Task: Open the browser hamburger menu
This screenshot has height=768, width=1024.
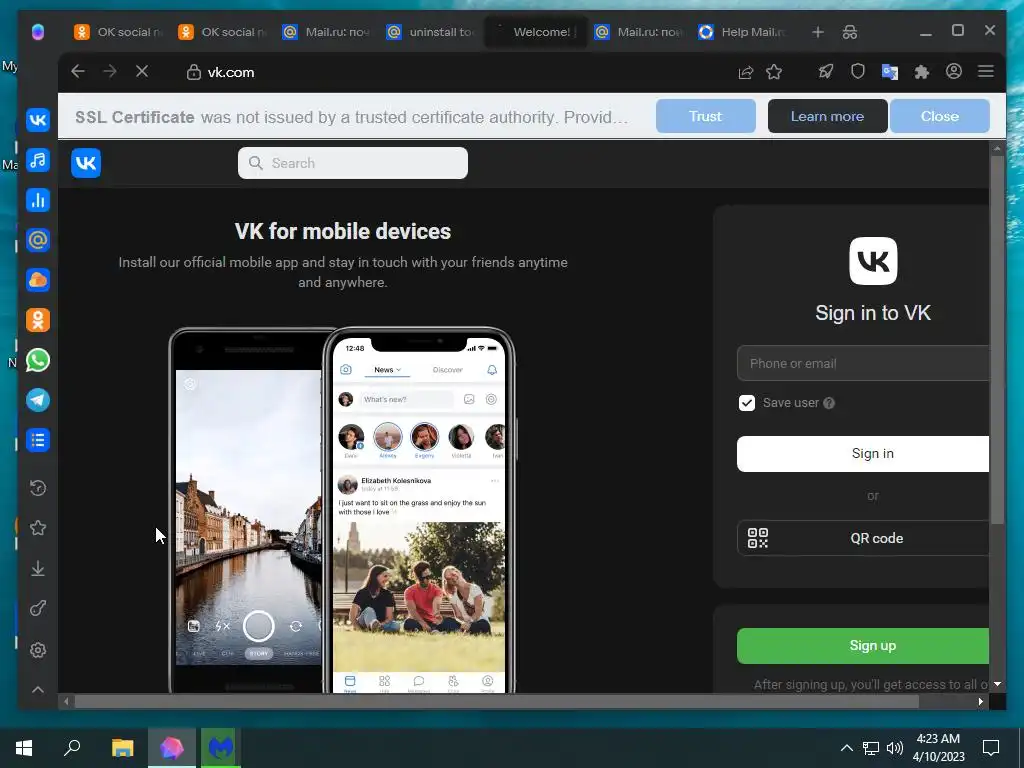Action: click(985, 71)
